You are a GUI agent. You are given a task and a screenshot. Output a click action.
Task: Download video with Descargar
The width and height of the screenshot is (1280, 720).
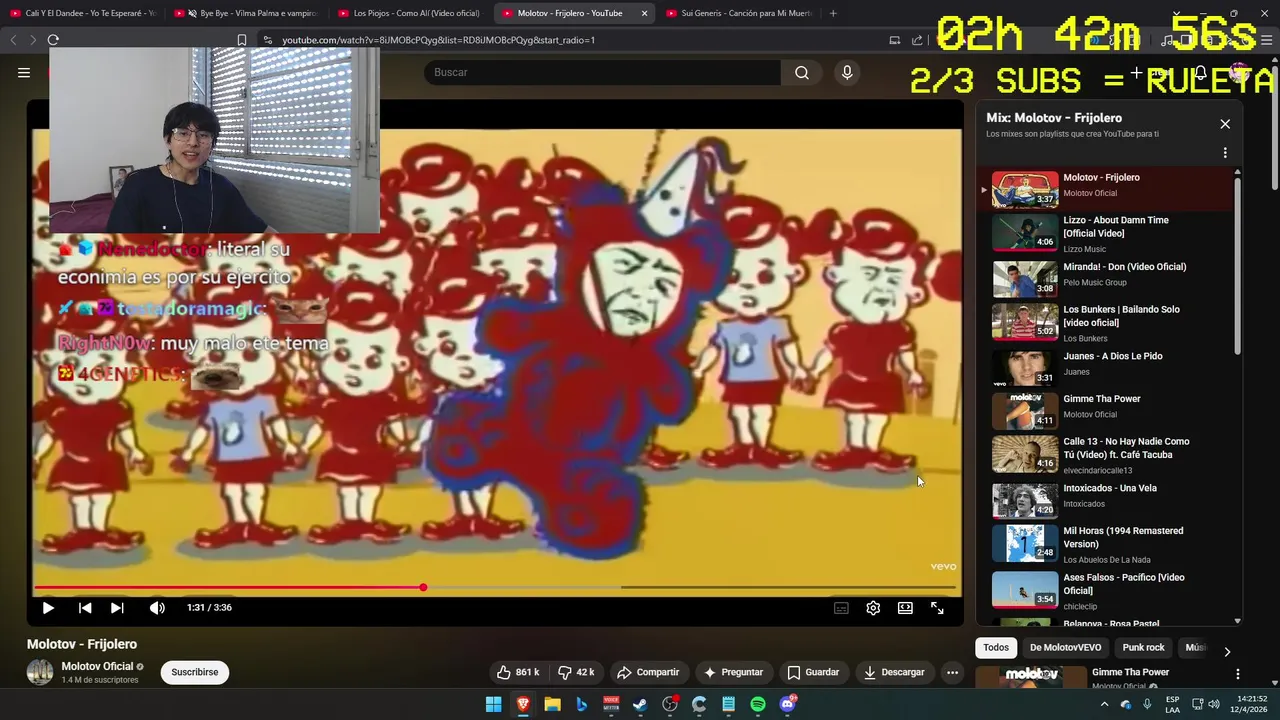(894, 672)
